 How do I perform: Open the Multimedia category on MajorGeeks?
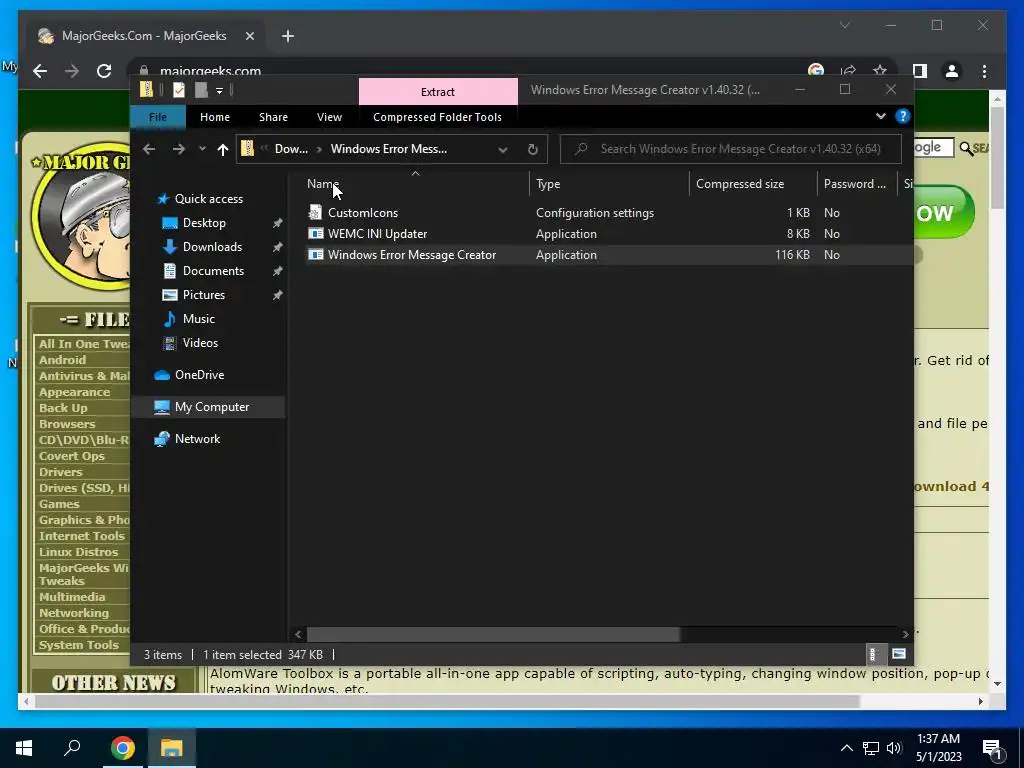click(72, 597)
